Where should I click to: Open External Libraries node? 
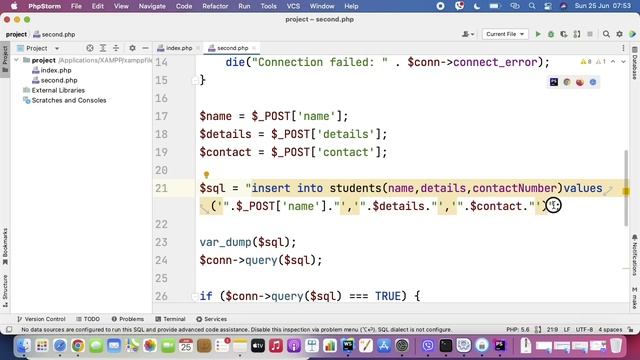[58, 90]
